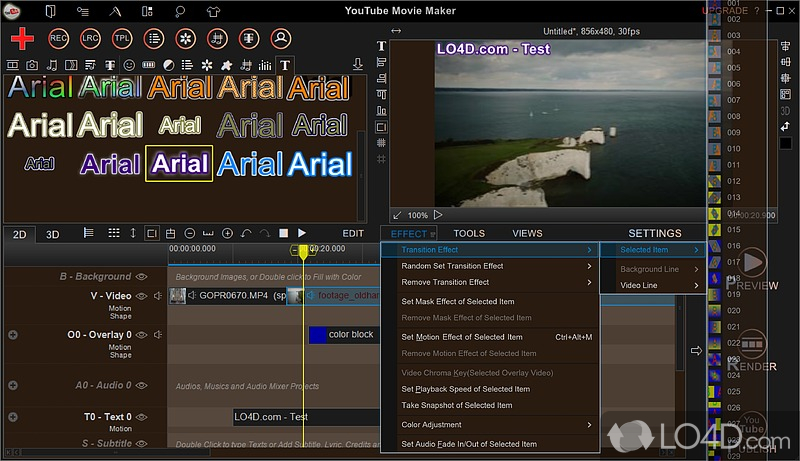This screenshot has height=461, width=800.
Task: Toggle visibility eye of O0 - Overlay 0 track
Action: [x=142, y=335]
